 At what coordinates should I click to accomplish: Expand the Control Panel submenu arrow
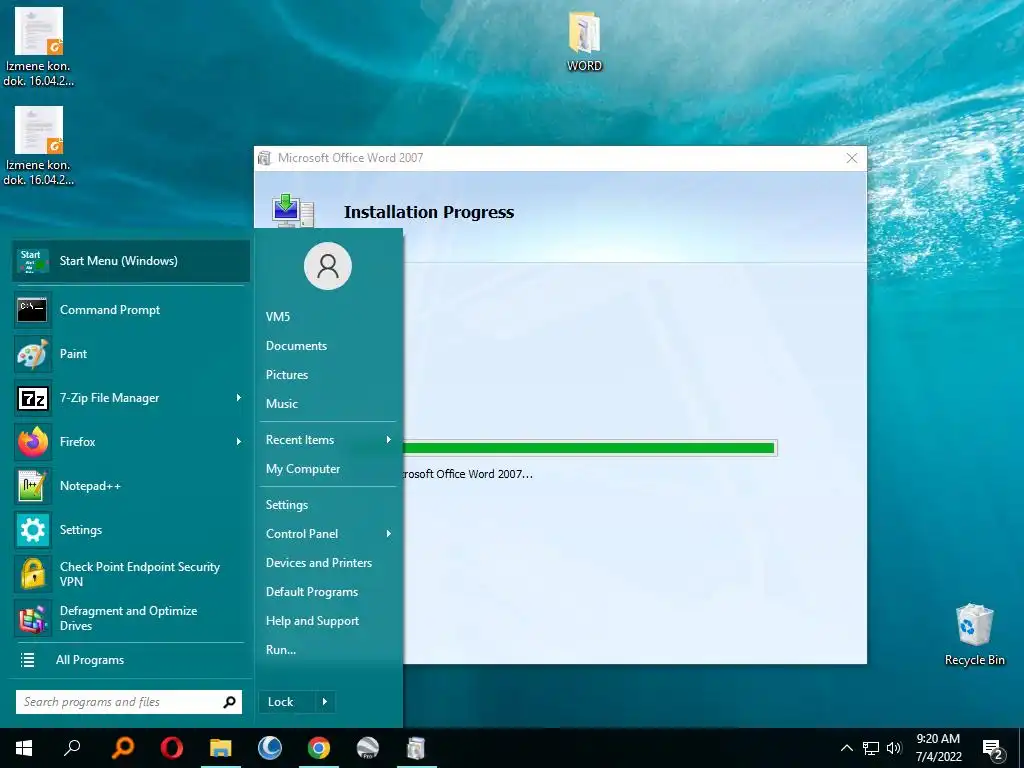[x=389, y=534]
